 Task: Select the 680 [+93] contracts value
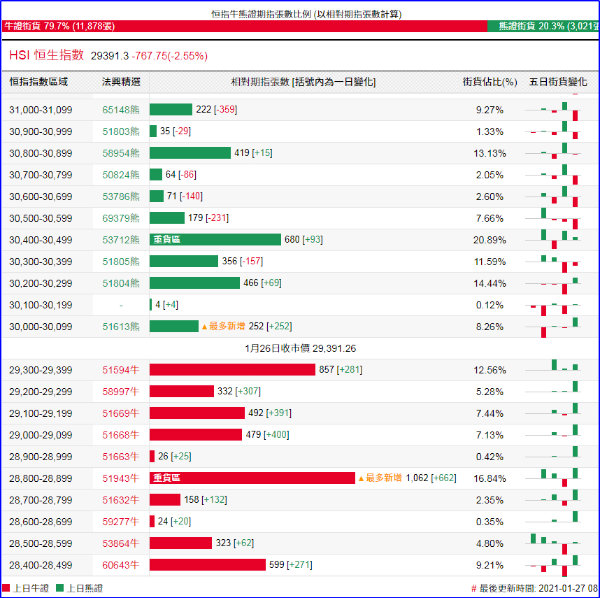303,240
